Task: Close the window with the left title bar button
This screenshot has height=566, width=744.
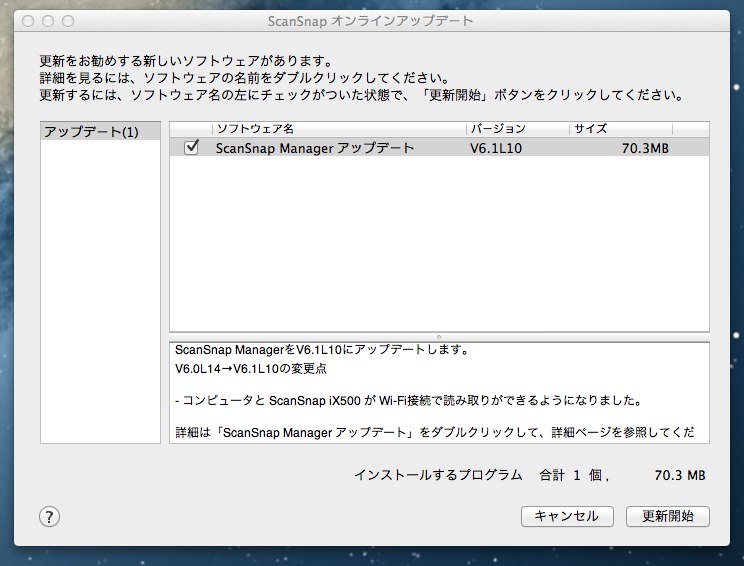Action: pyautogui.click(x=28, y=21)
